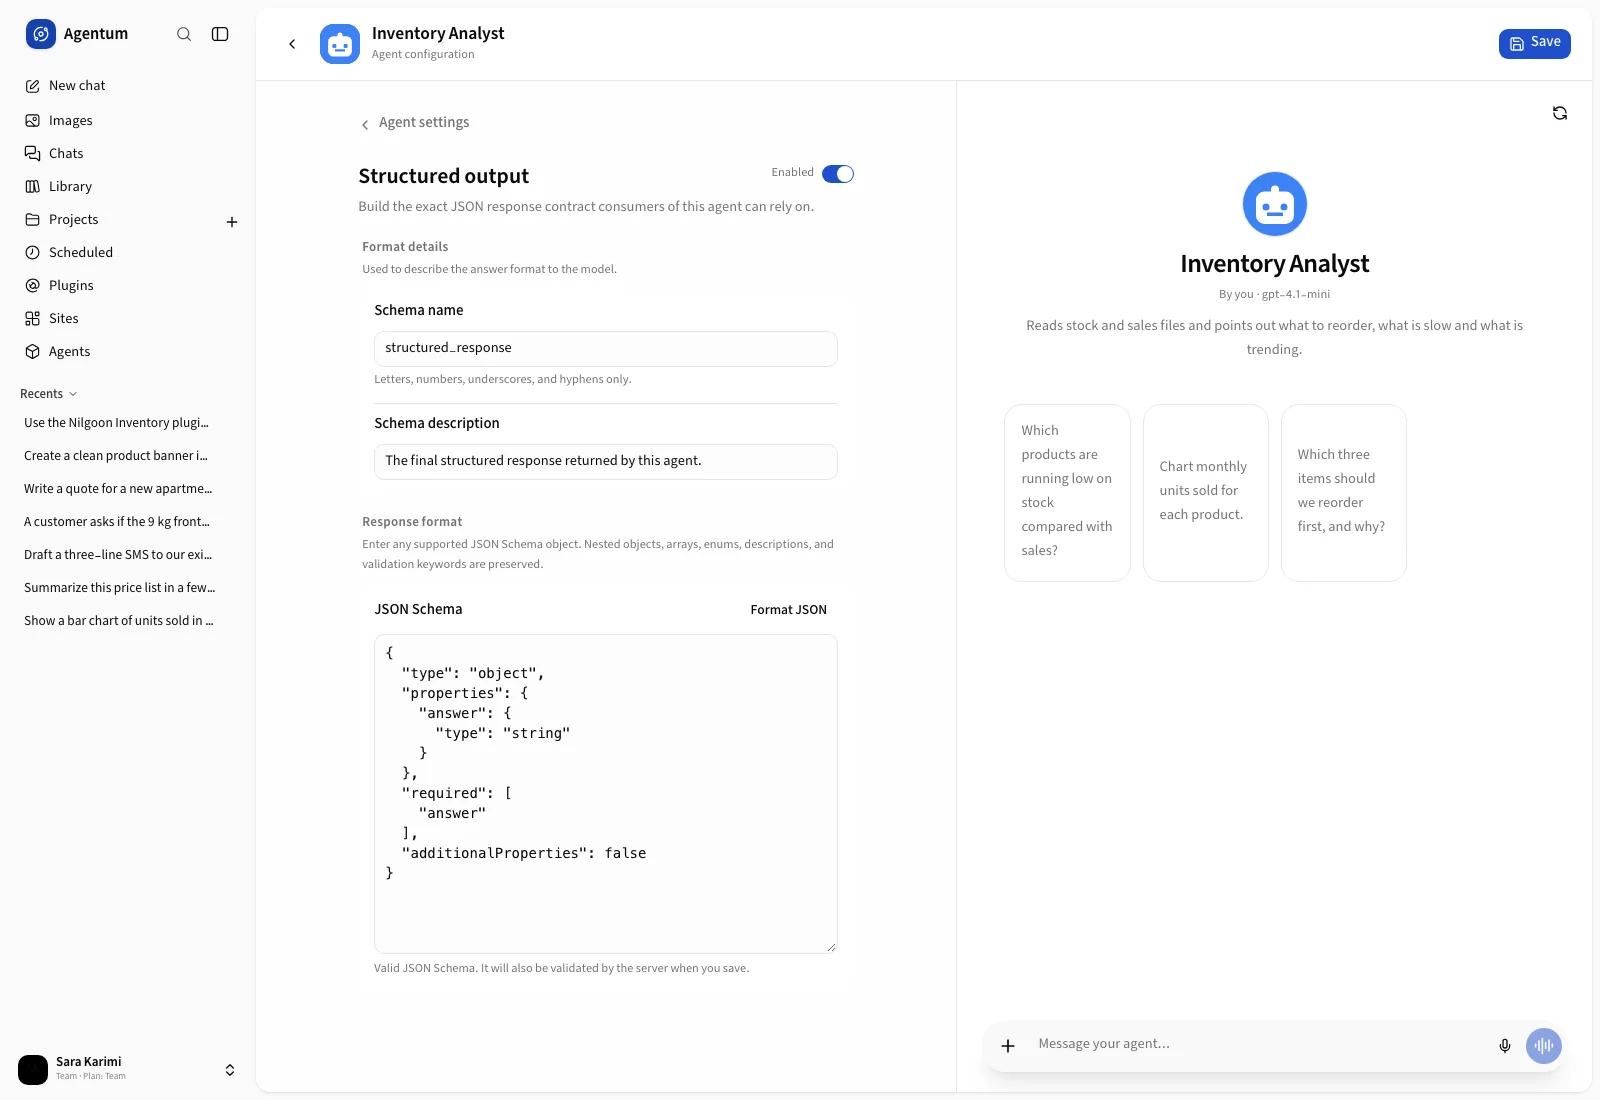1600x1100 pixels.
Task: Open the Plugins page
Action: [x=127, y=285]
